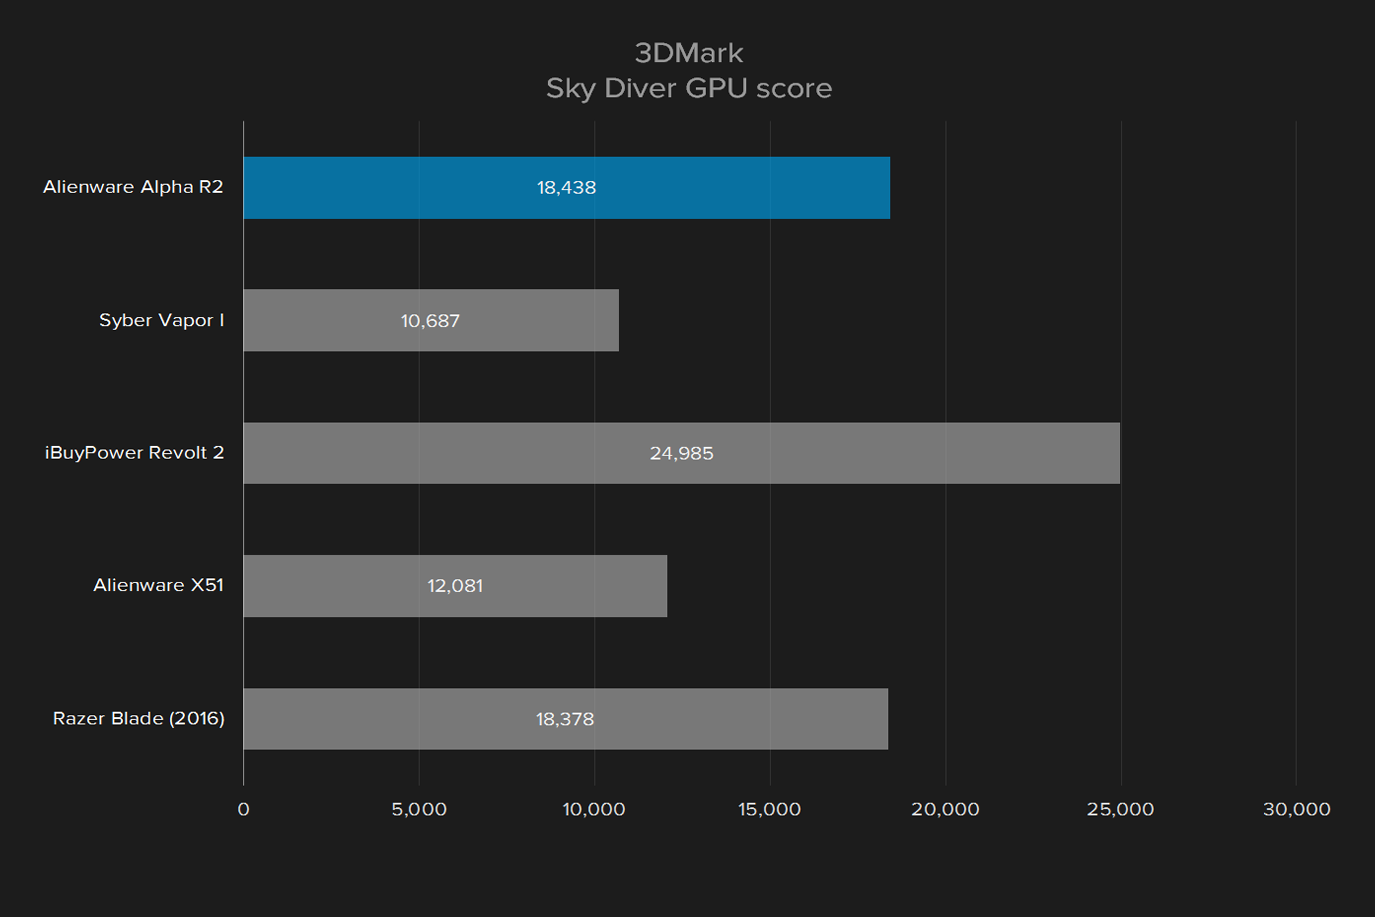
Task: Click the '3DMark' chart title
Action: tap(689, 53)
